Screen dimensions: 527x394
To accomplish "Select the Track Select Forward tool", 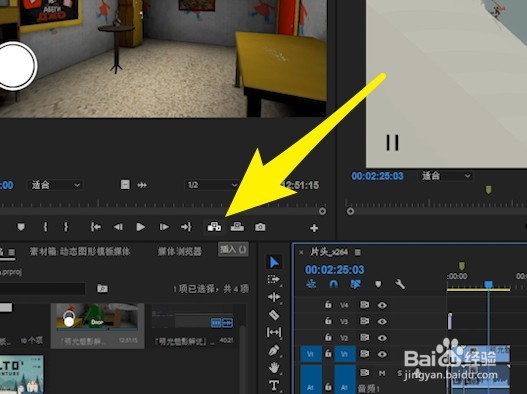I will pos(274,279).
